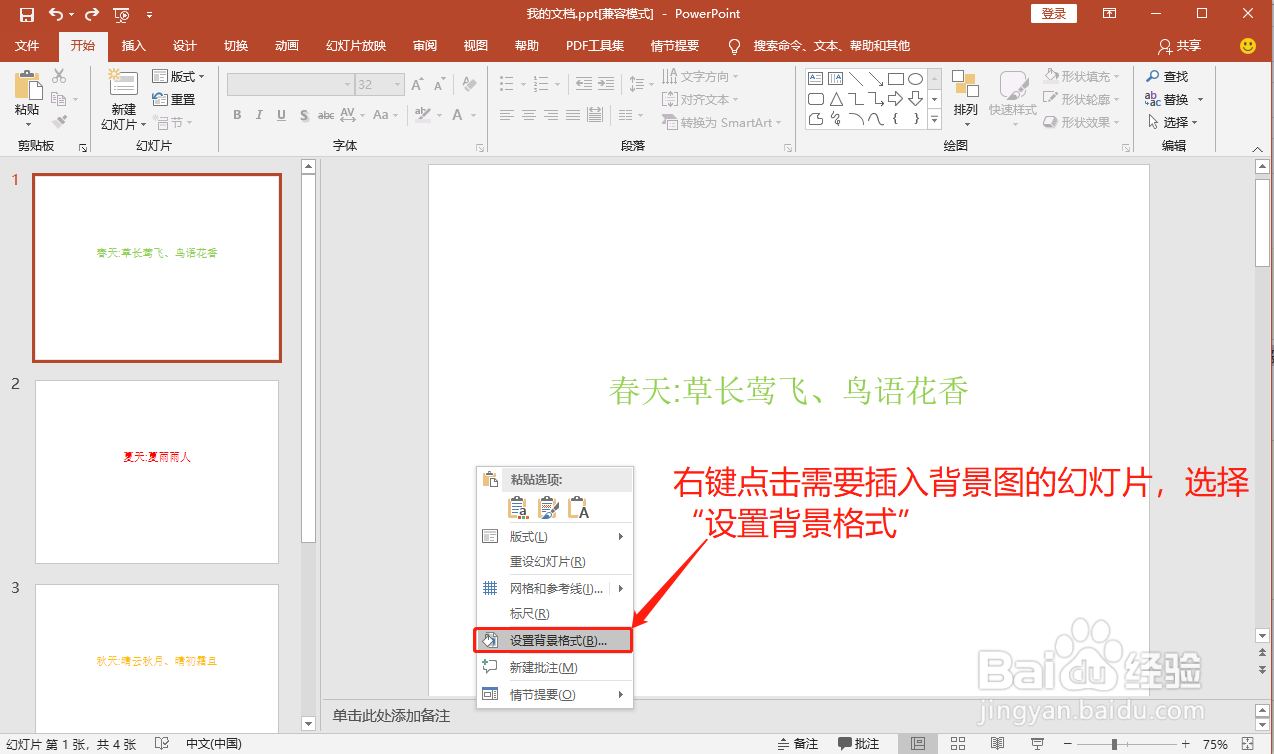Screen dimensions: 1274x754
Task: Click the Cut scissors icon
Action: click(59, 76)
